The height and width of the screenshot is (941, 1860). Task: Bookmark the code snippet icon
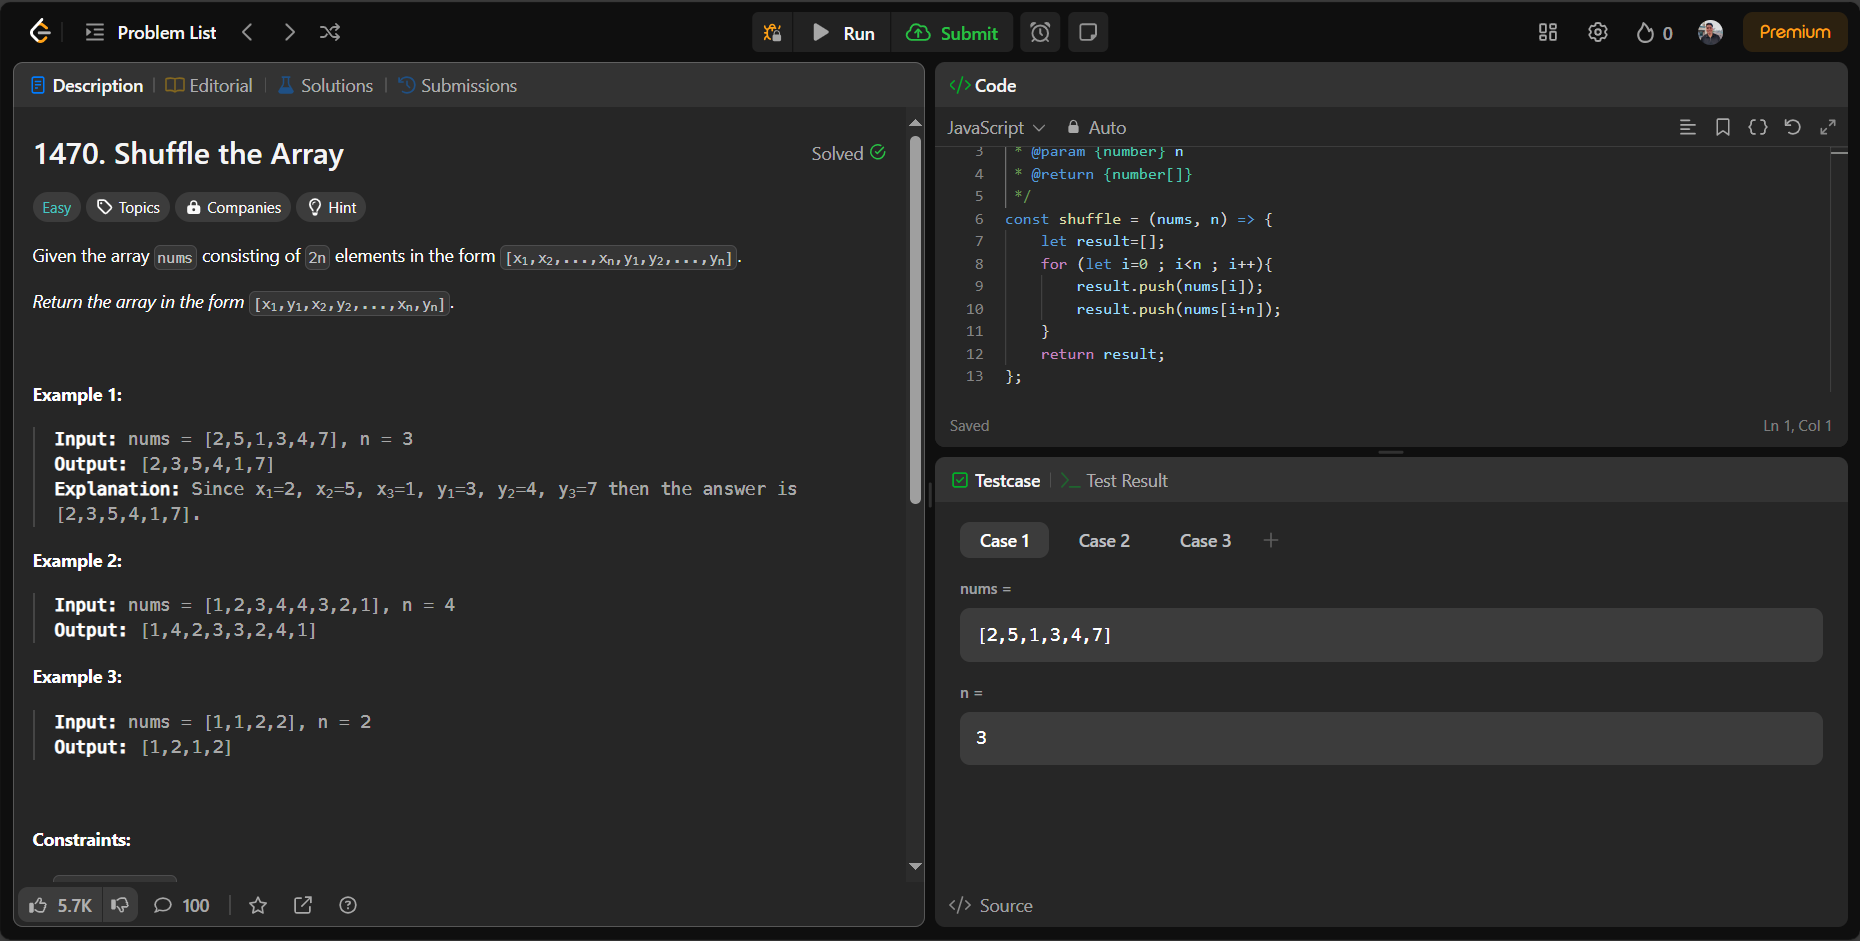pyautogui.click(x=1723, y=127)
